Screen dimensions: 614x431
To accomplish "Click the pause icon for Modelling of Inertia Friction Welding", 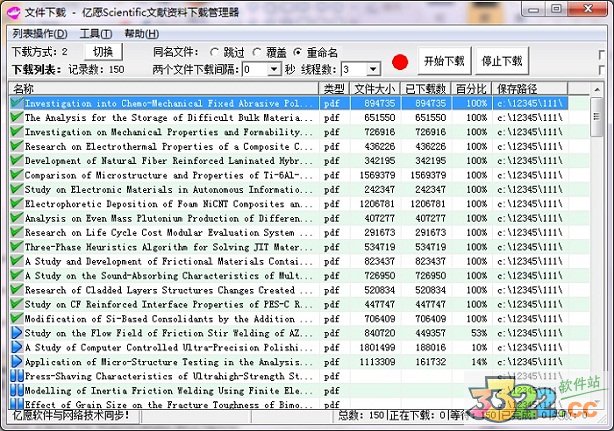I will 17,390.
